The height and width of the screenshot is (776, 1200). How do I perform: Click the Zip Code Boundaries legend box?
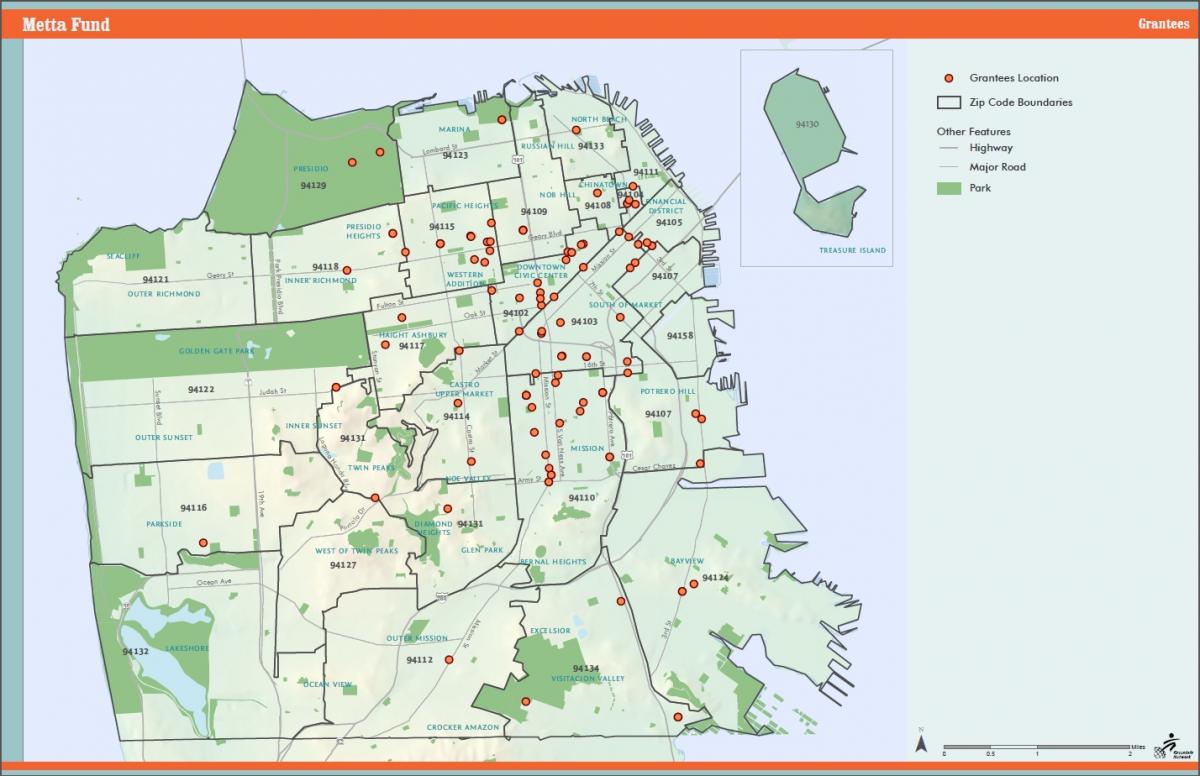tap(948, 102)
